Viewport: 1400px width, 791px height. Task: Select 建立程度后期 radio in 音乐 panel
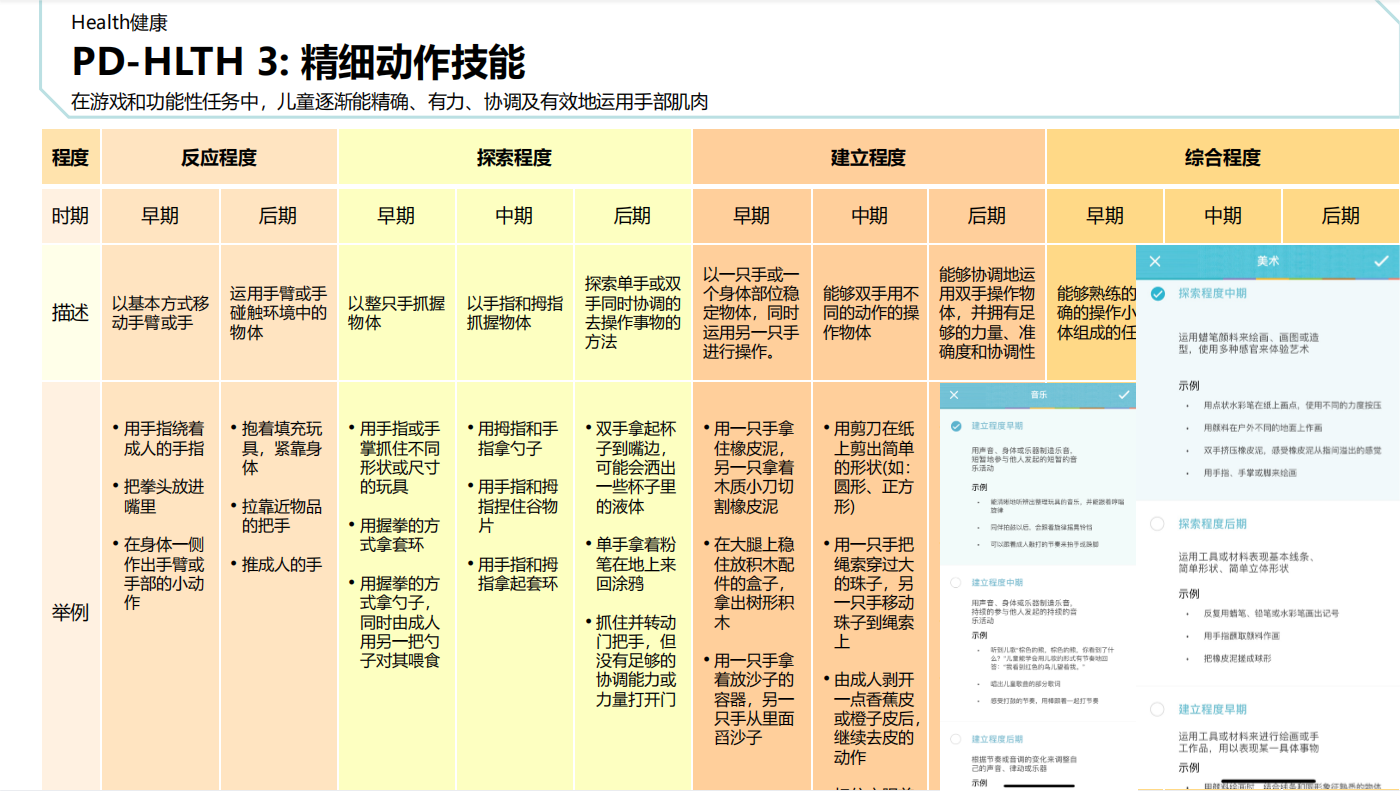(x=955, y=739)
